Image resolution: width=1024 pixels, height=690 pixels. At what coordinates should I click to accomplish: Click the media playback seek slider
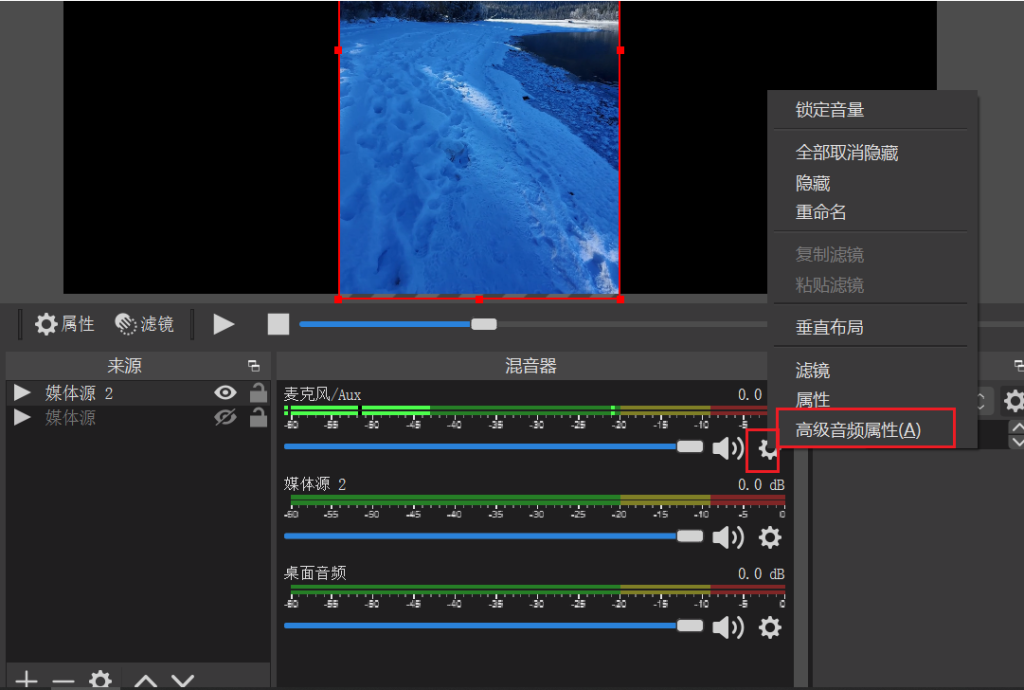click(532, 324)
